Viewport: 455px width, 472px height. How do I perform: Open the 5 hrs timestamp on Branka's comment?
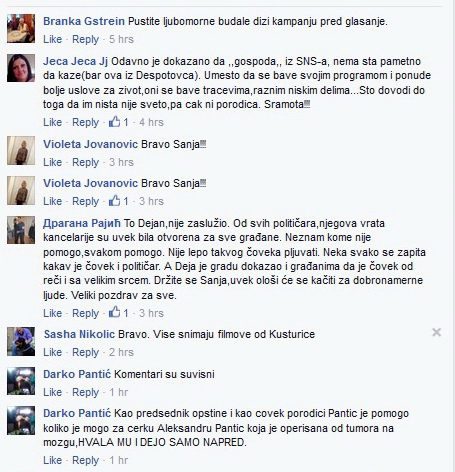pyautogui.click(x=121, y=39)
